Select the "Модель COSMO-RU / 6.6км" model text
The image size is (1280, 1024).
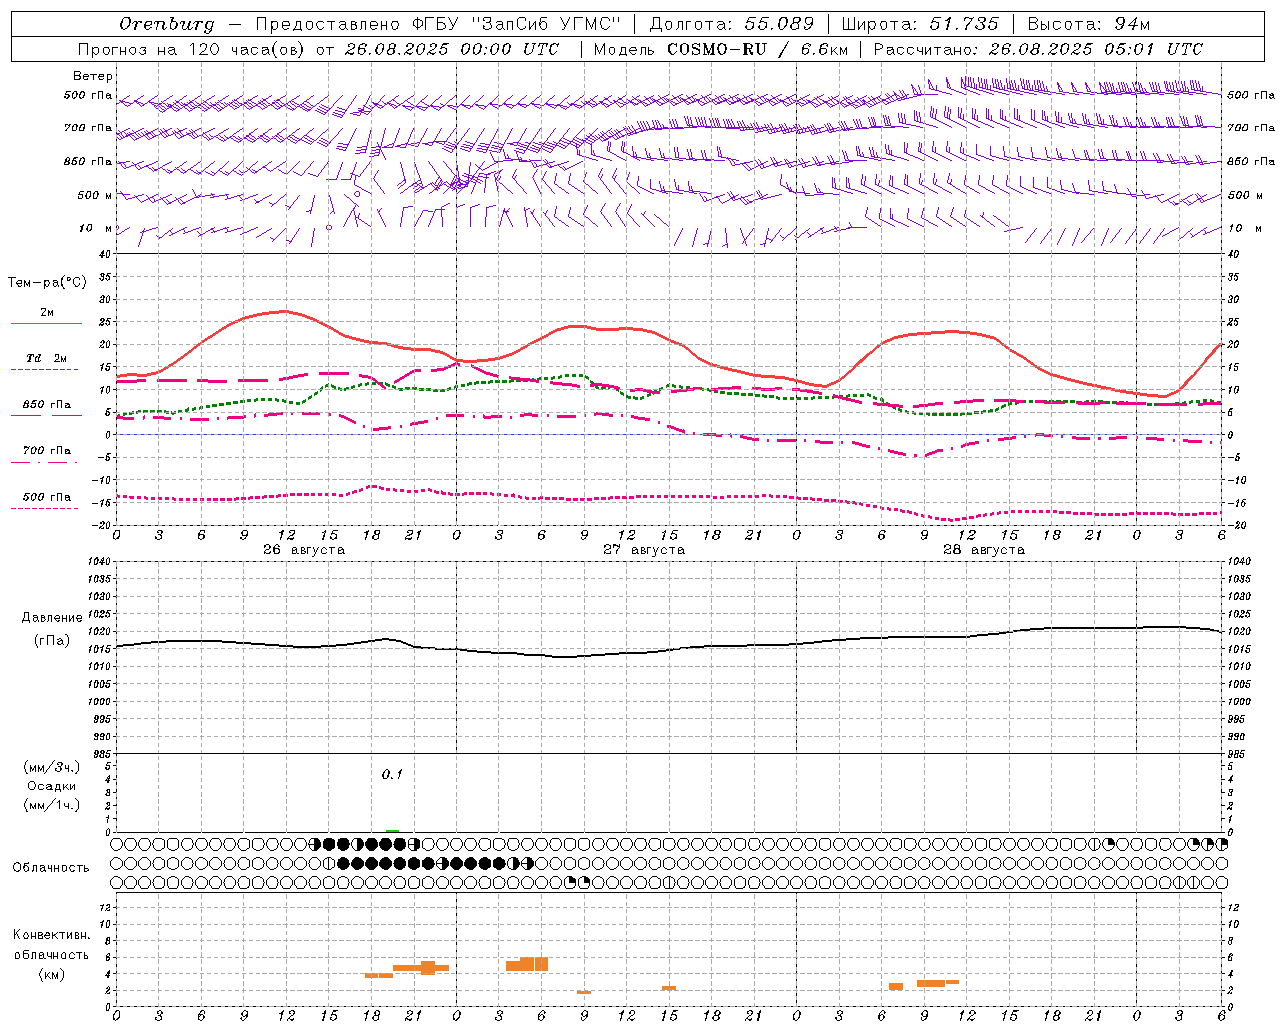point(720,49)
